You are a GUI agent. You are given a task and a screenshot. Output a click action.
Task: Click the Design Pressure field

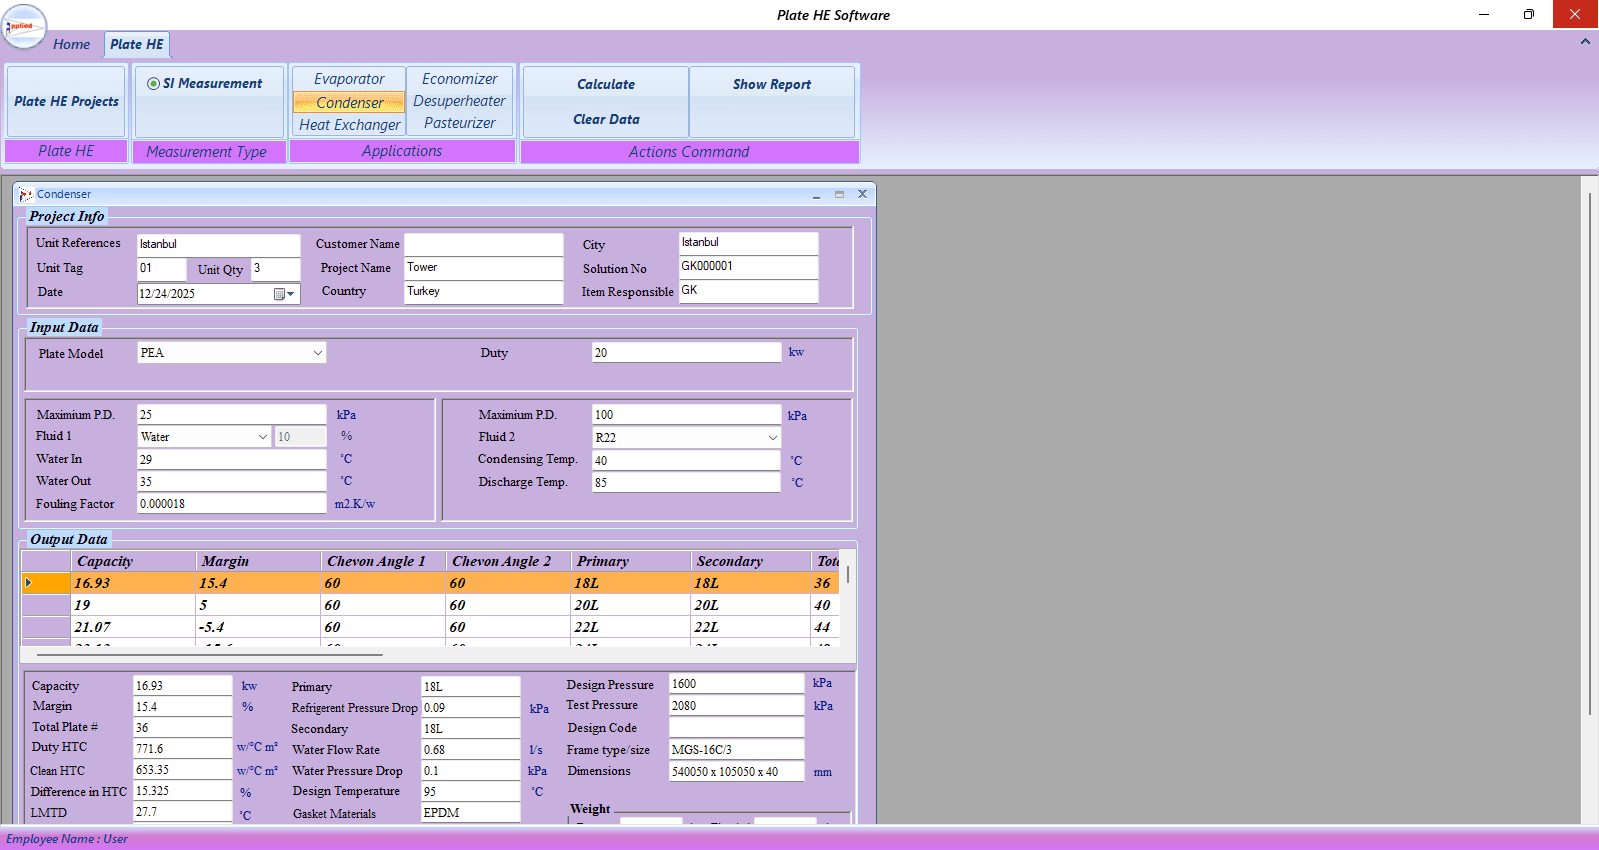(x=737, y=684)
